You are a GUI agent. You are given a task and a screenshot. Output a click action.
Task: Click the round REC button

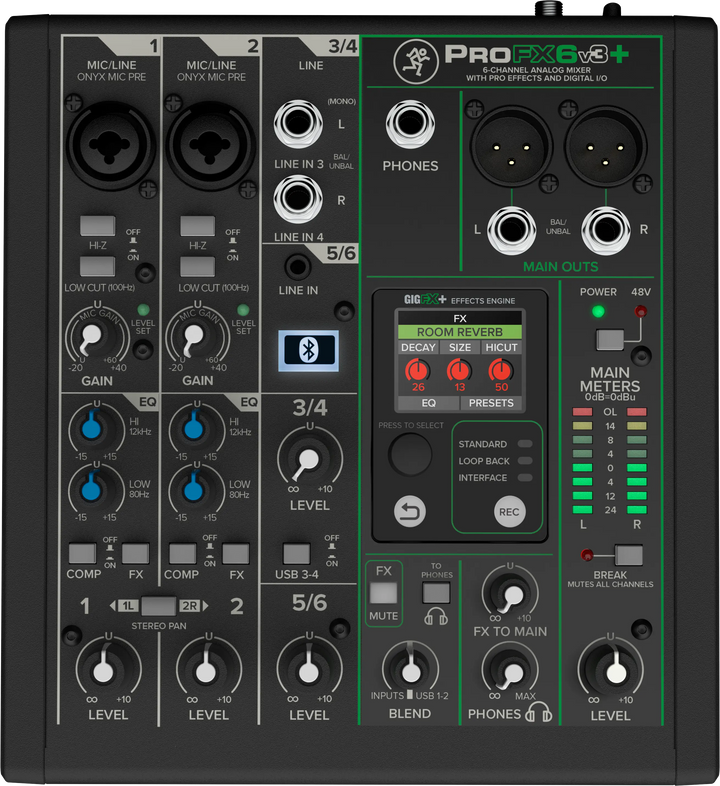(x=509, y=512)
